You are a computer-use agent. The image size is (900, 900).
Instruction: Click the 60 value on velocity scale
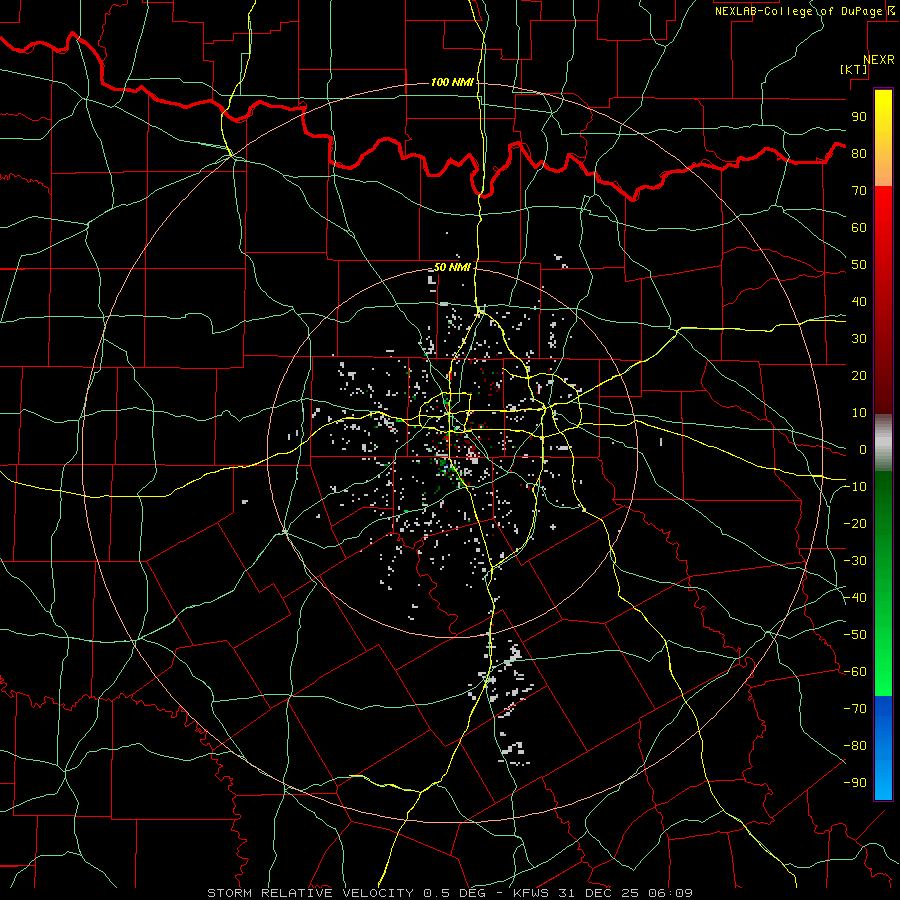point(859,227)
